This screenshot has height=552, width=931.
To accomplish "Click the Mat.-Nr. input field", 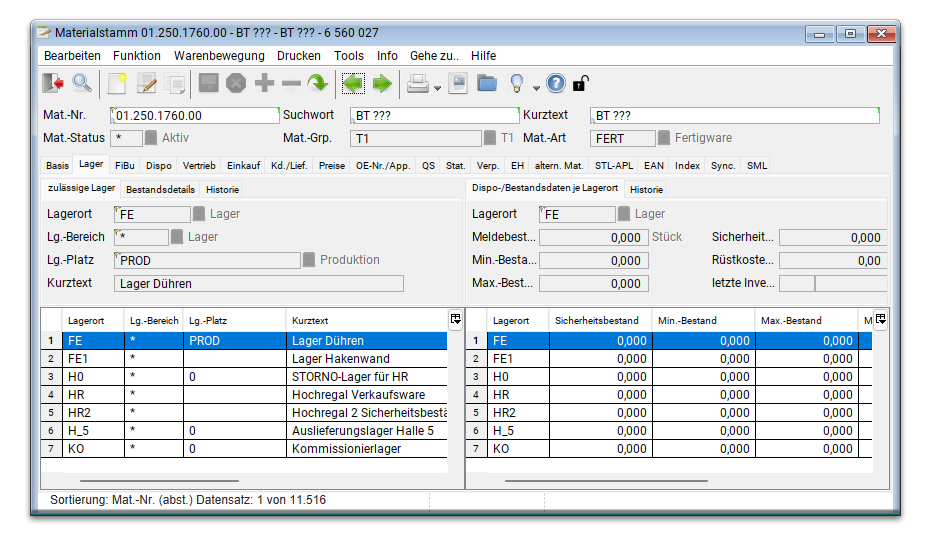I will (195, 115).
